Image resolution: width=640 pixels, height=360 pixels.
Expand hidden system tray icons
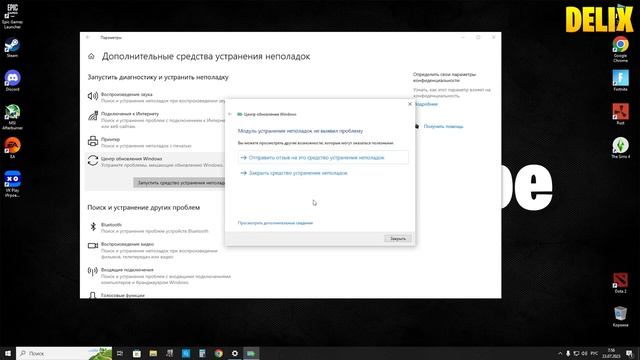click(560, 353)
